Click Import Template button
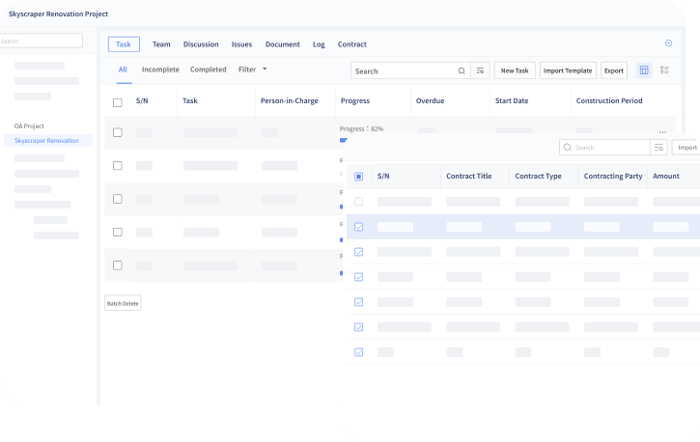This screenshot has width=700, height=442. point(568,71)
